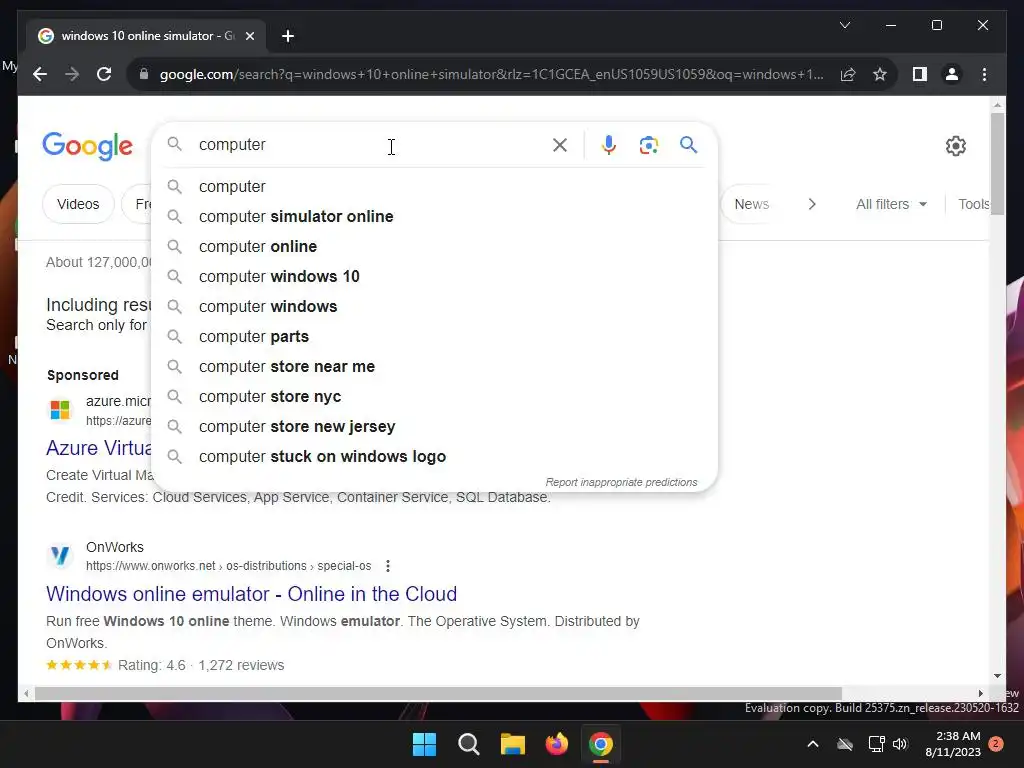This screenshot has width=1024, height=768.
Task: Open the Windows Start menu
Action: coord(424,744)
